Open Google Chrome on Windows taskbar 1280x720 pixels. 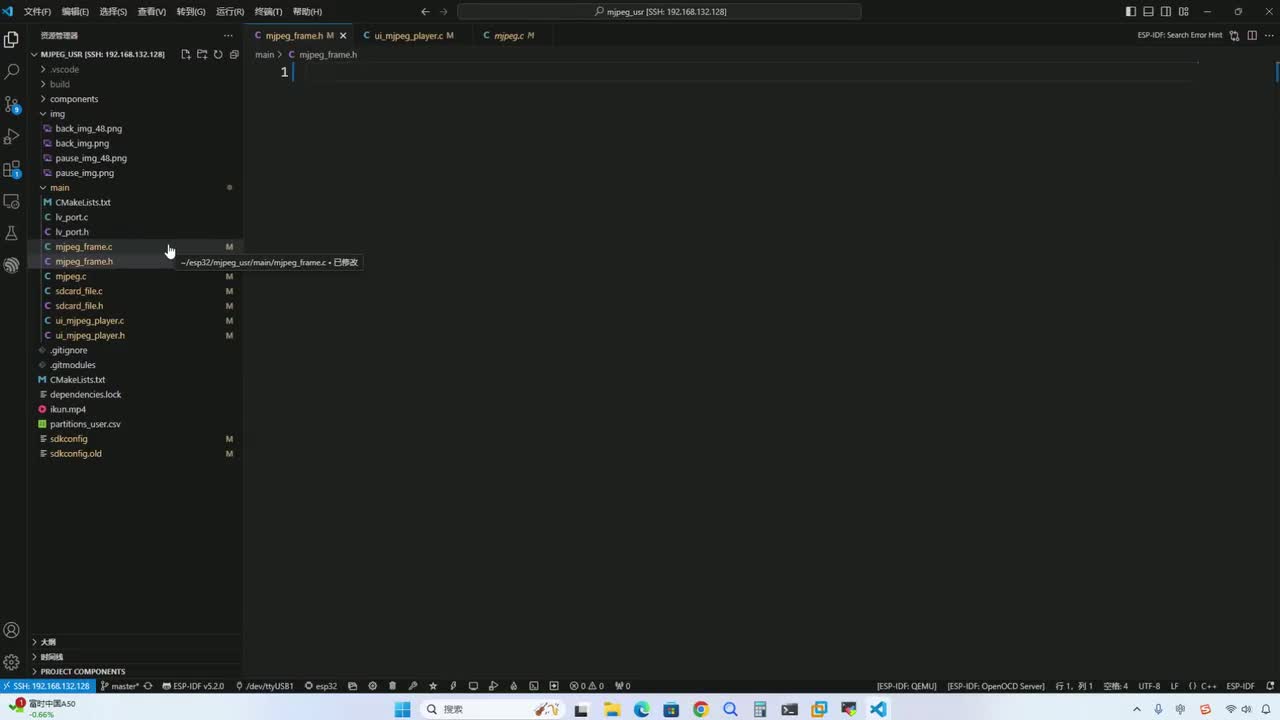701,709
